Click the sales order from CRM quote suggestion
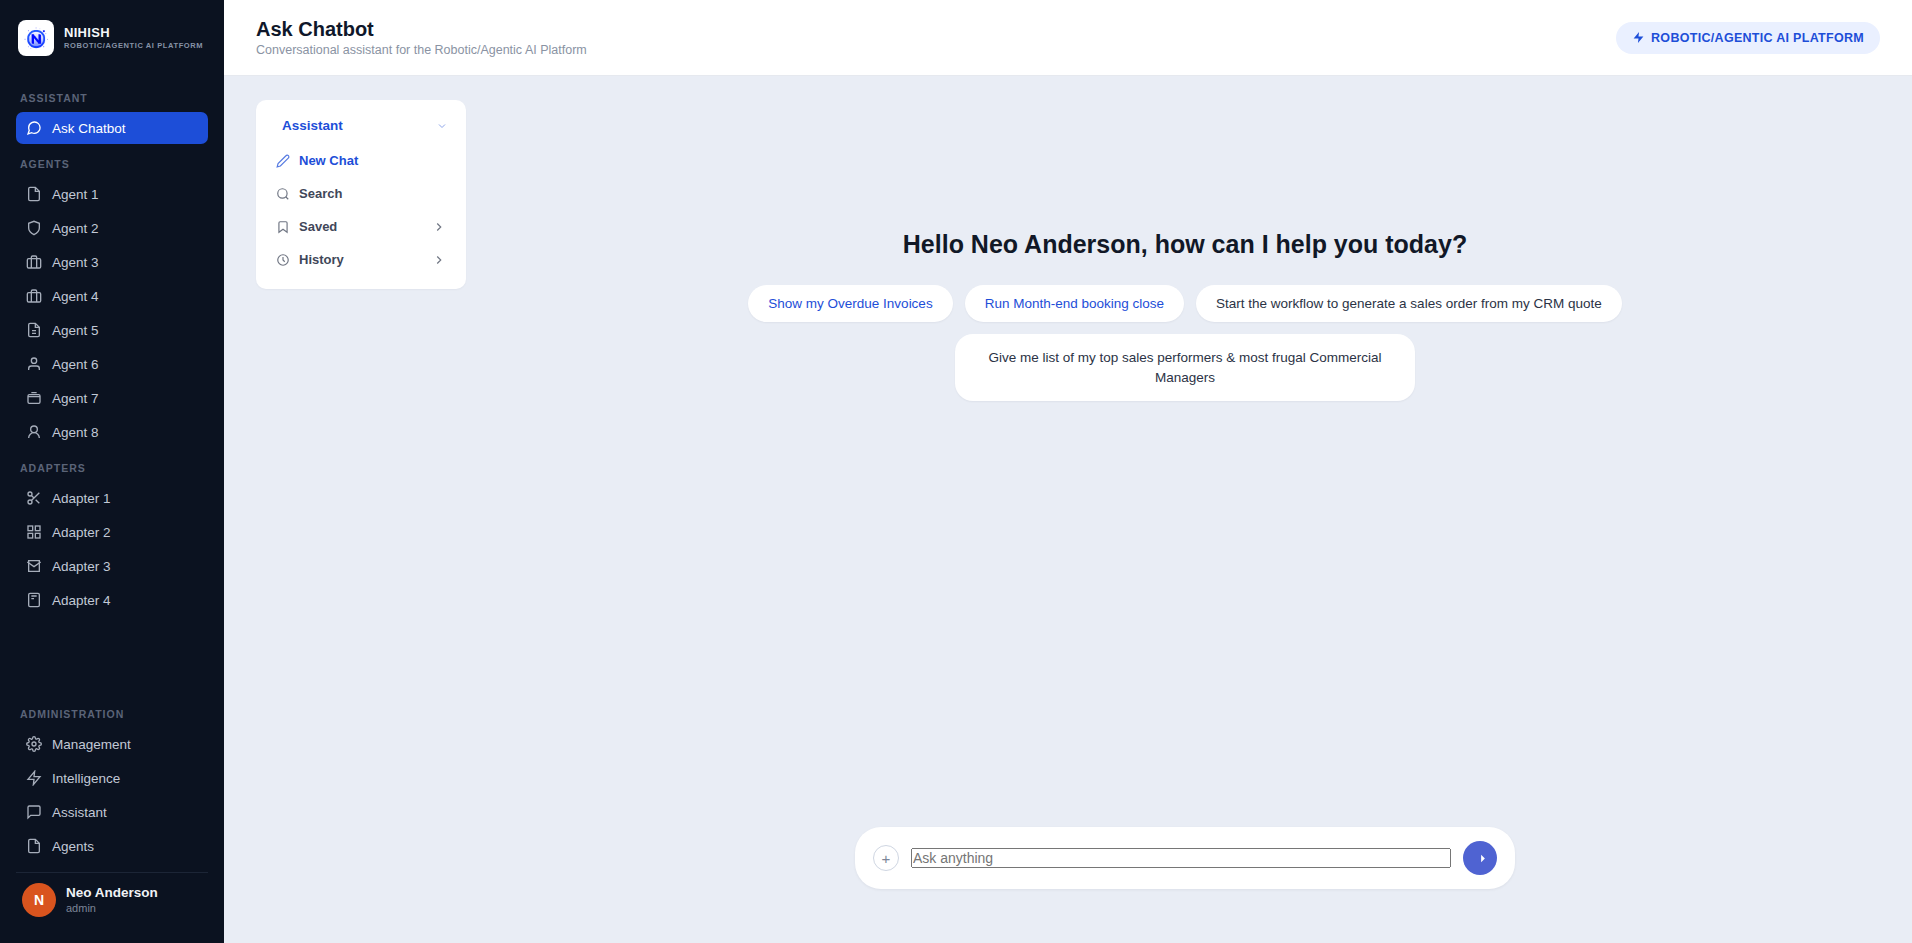Screen dimensions: 1912x943 pyautogui.click(x=1408, y=304)
